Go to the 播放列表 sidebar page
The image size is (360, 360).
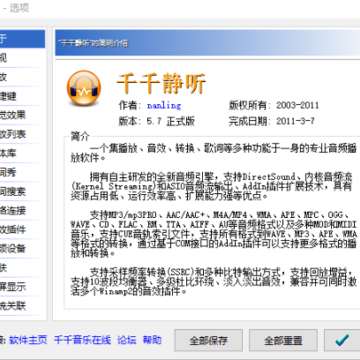22,134
